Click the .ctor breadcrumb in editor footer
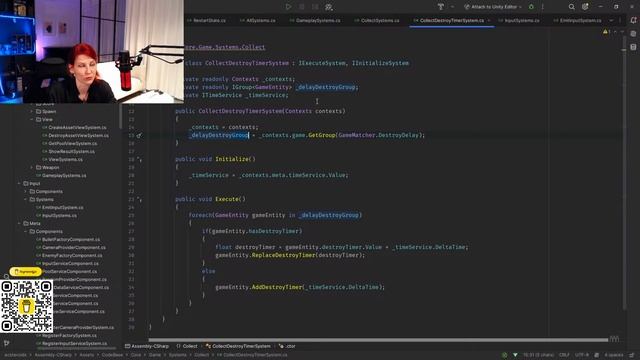640x360 pixels. tap(287, 346)
